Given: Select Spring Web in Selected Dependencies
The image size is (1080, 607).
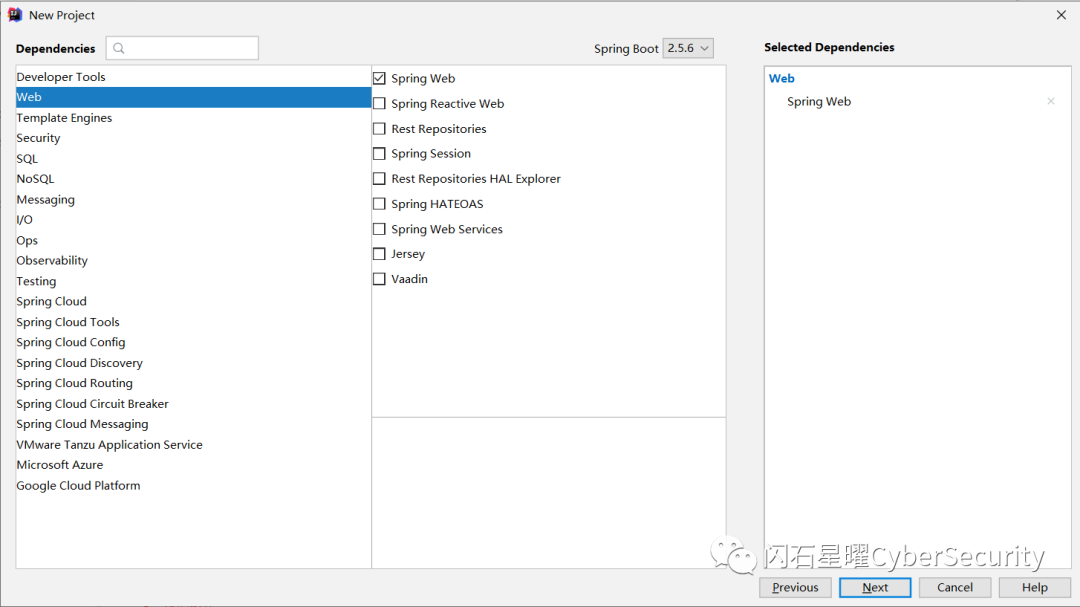Looking at the screenshot, I should (x=819, y=101).
